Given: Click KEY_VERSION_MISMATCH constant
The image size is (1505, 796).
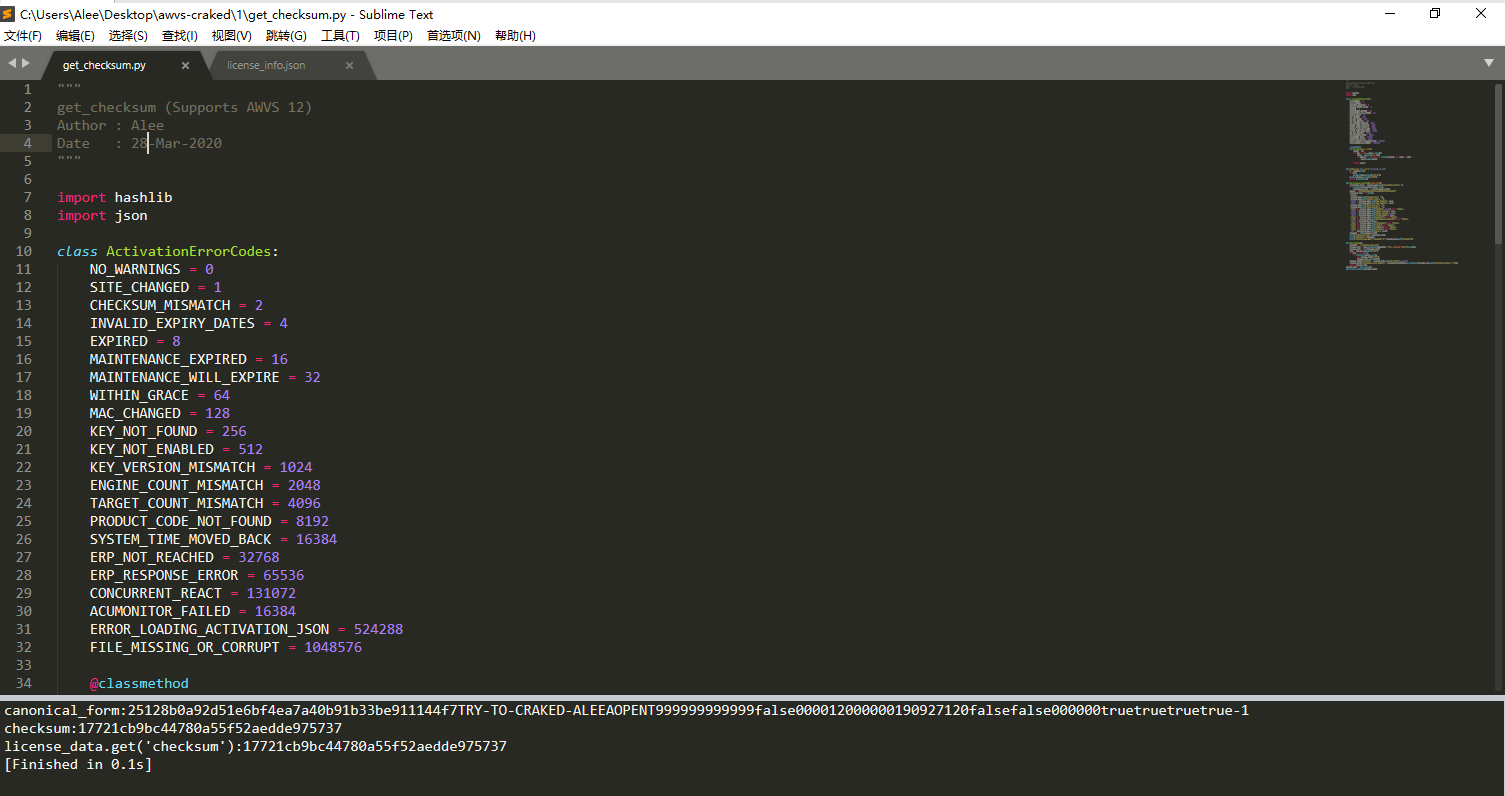Looking at the screenshot, I should (172, 467).
